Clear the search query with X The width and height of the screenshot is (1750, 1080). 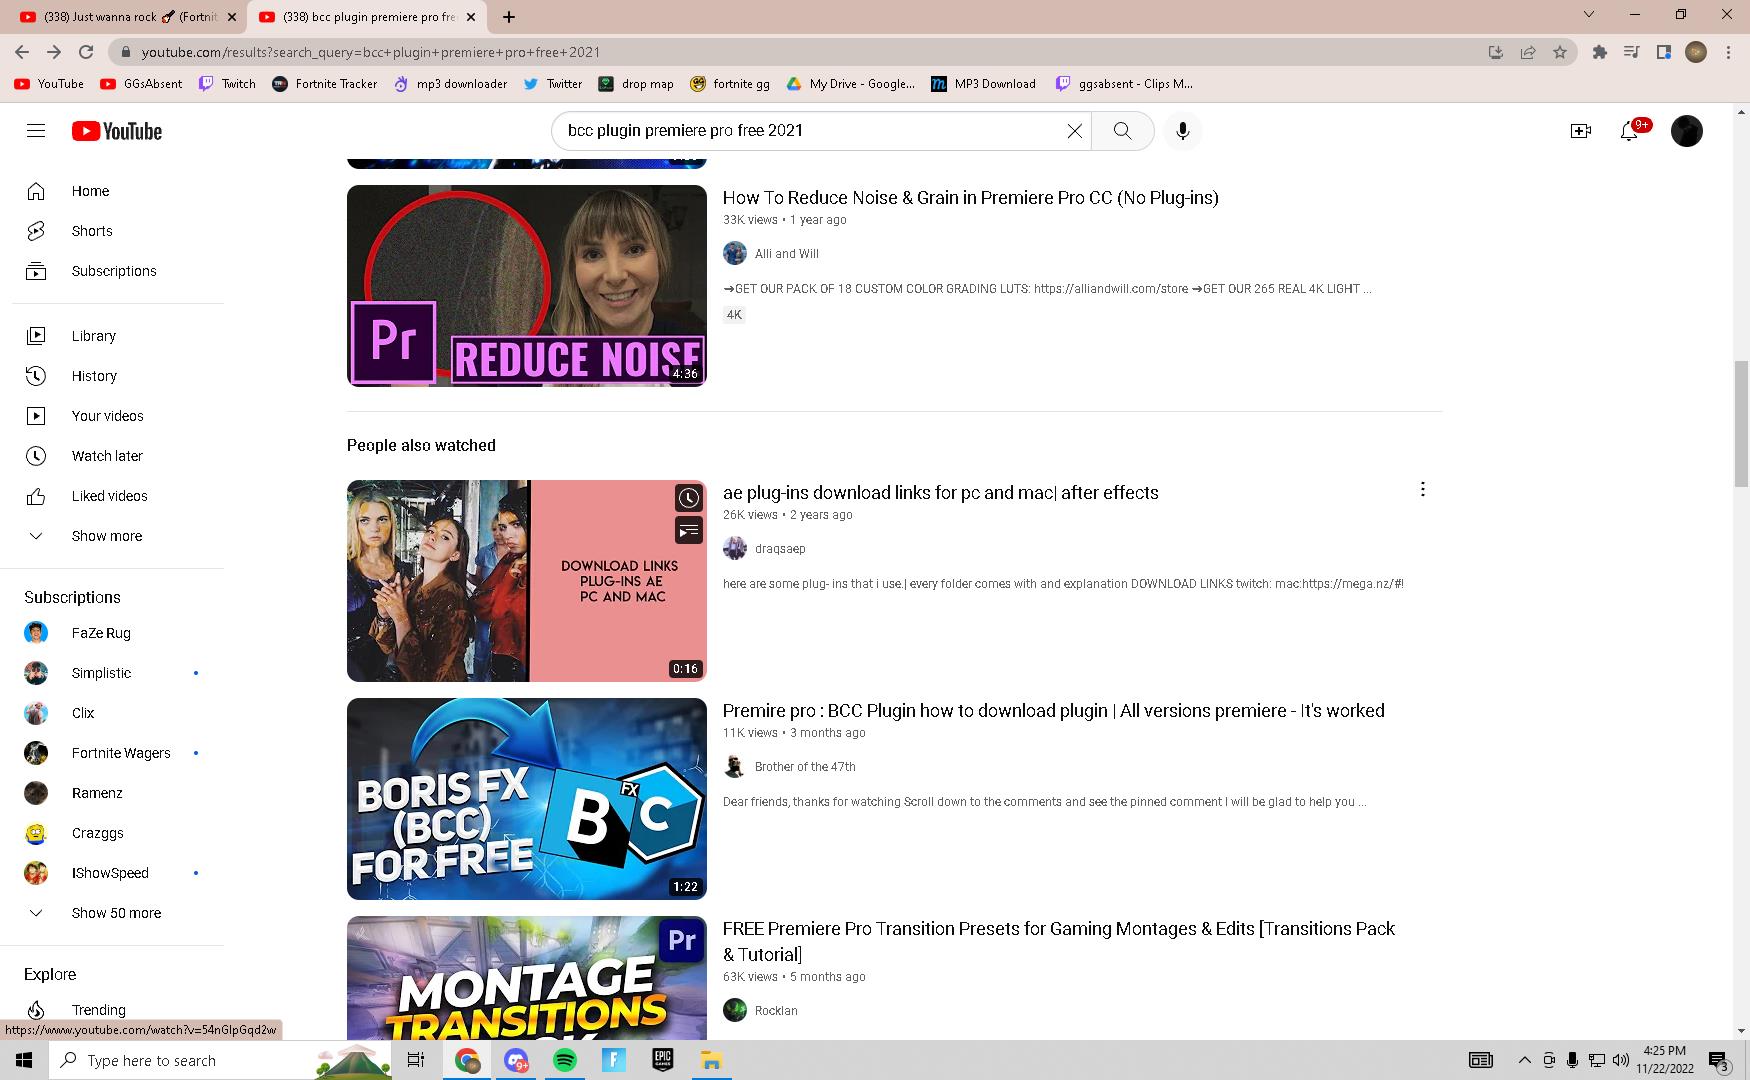pos(1074,131)
